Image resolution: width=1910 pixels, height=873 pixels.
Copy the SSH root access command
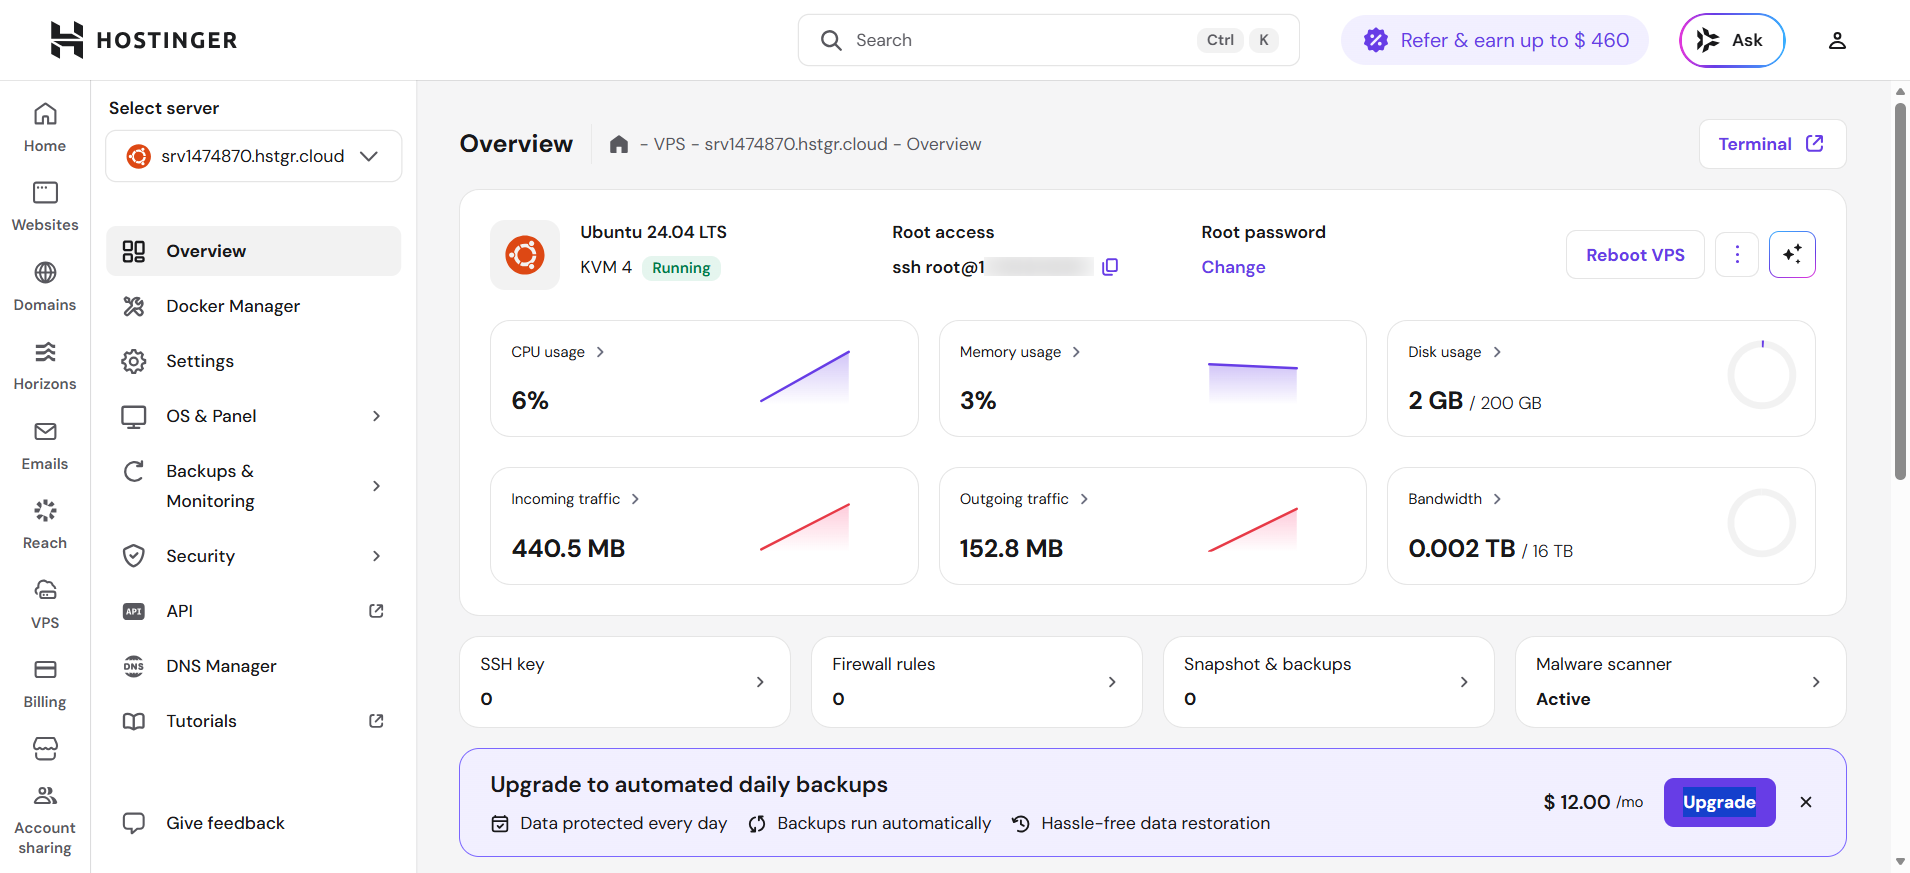(x=1110, y=267)
